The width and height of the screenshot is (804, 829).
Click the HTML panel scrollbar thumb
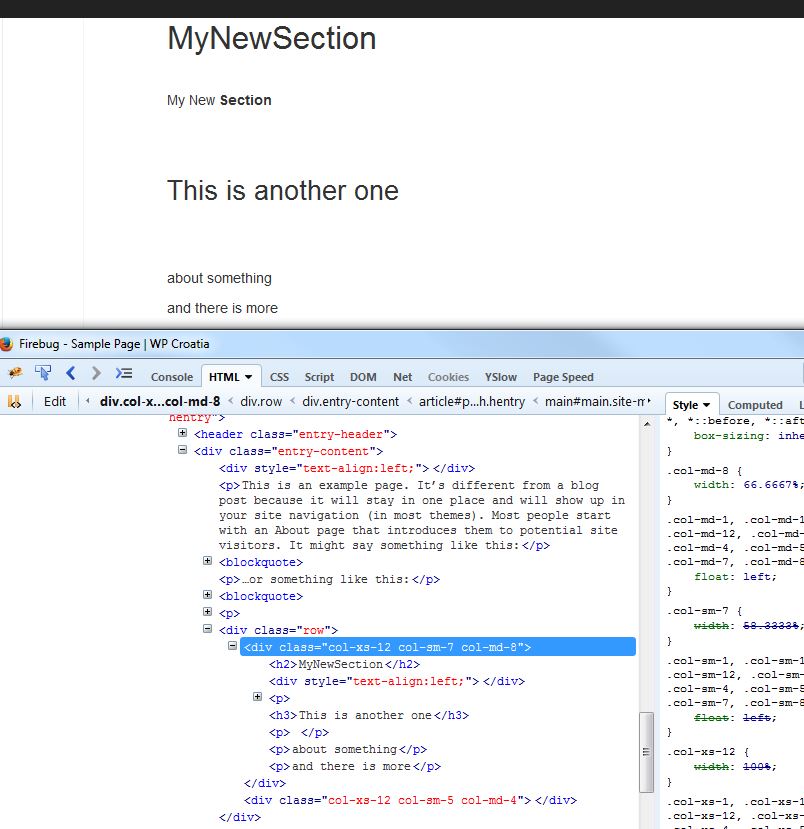pos(646,752)
